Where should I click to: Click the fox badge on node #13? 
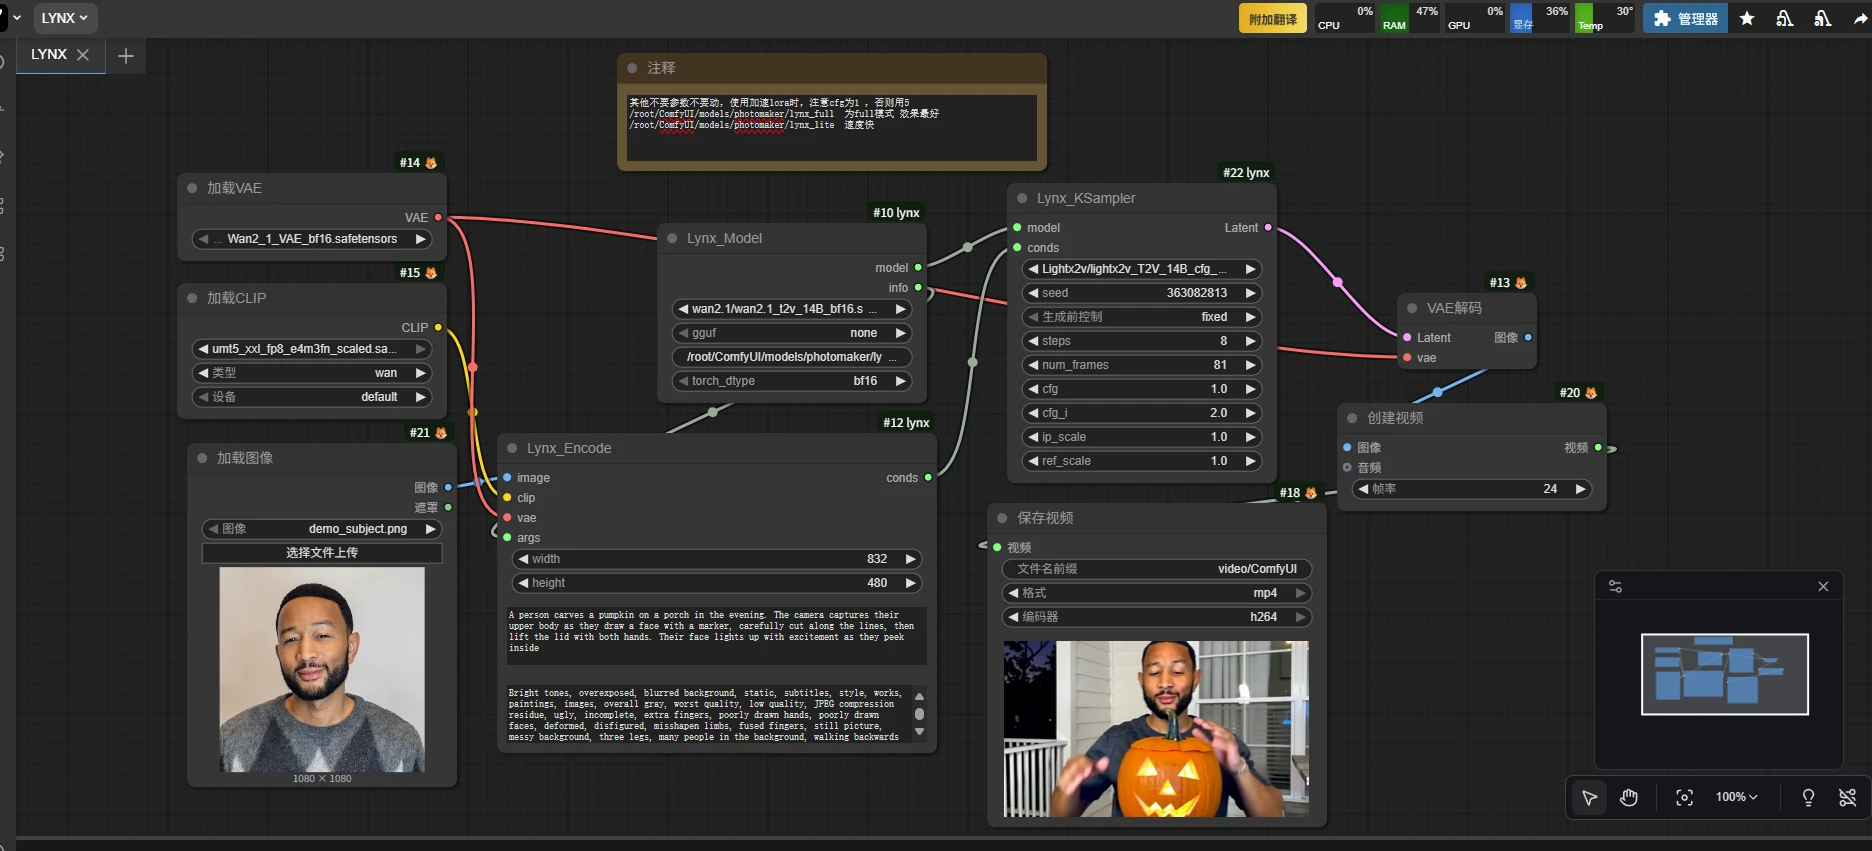tap(1521, 283)
